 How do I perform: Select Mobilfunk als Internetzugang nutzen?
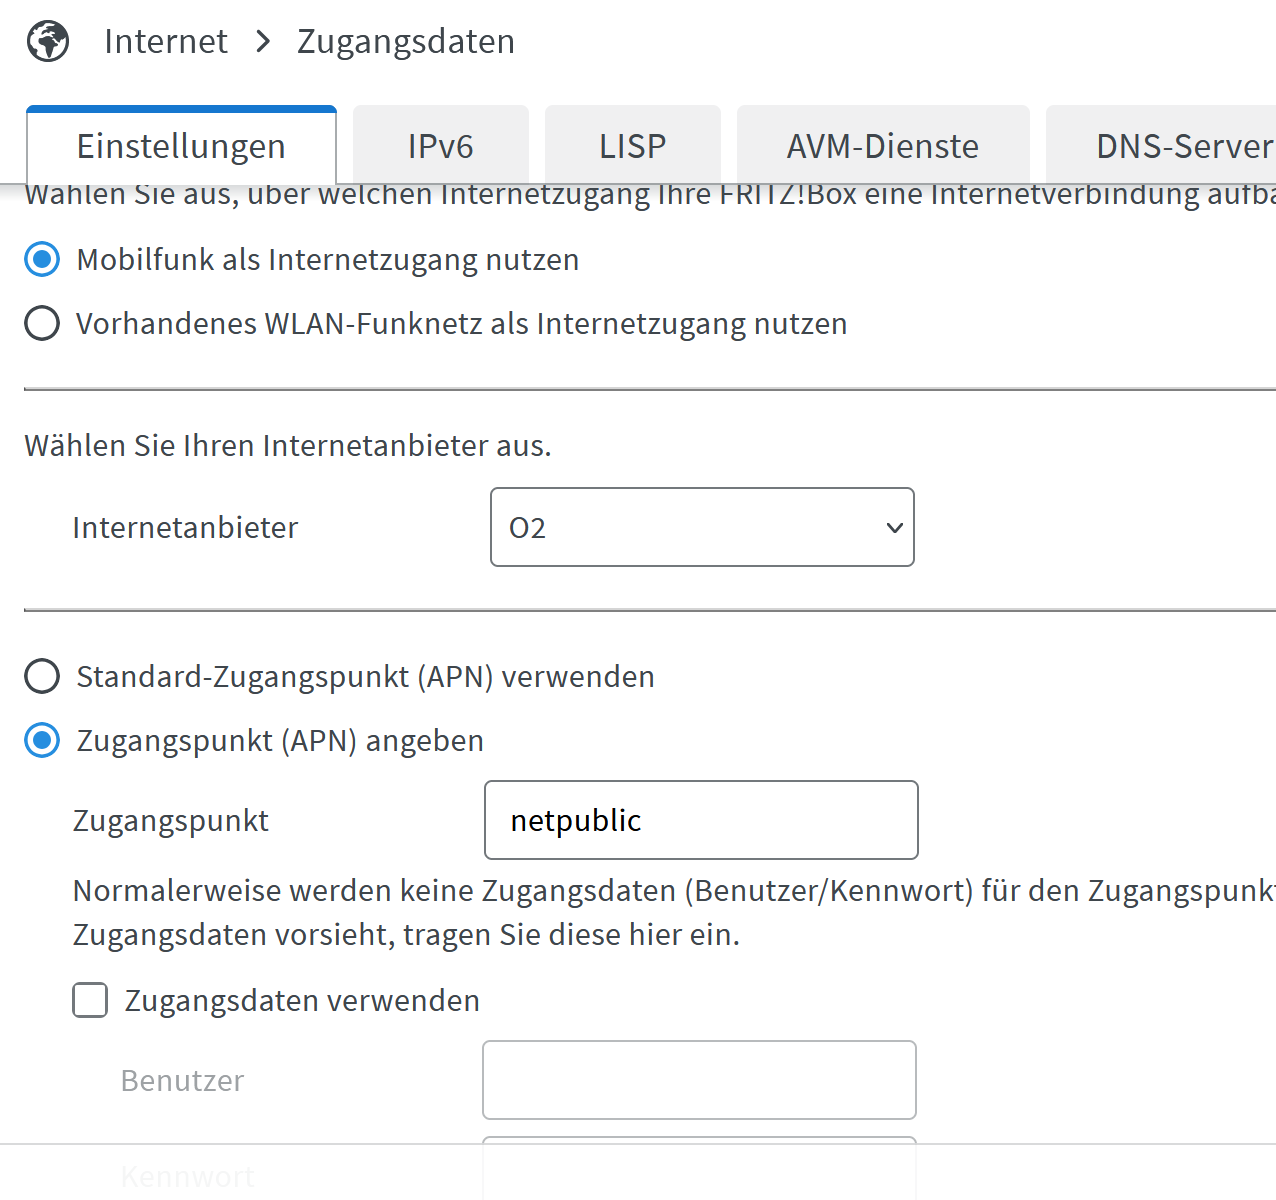click(42, 260)
